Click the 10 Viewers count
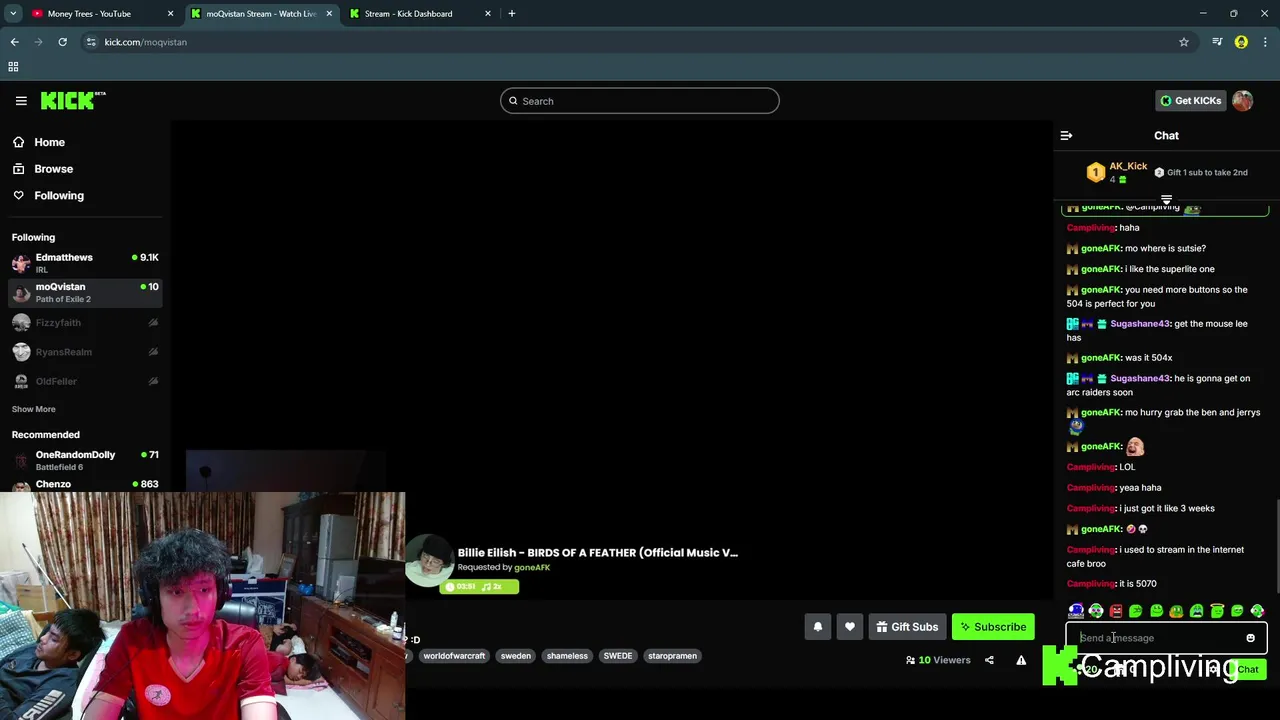The image size is (1280, 720). (938, 660)
